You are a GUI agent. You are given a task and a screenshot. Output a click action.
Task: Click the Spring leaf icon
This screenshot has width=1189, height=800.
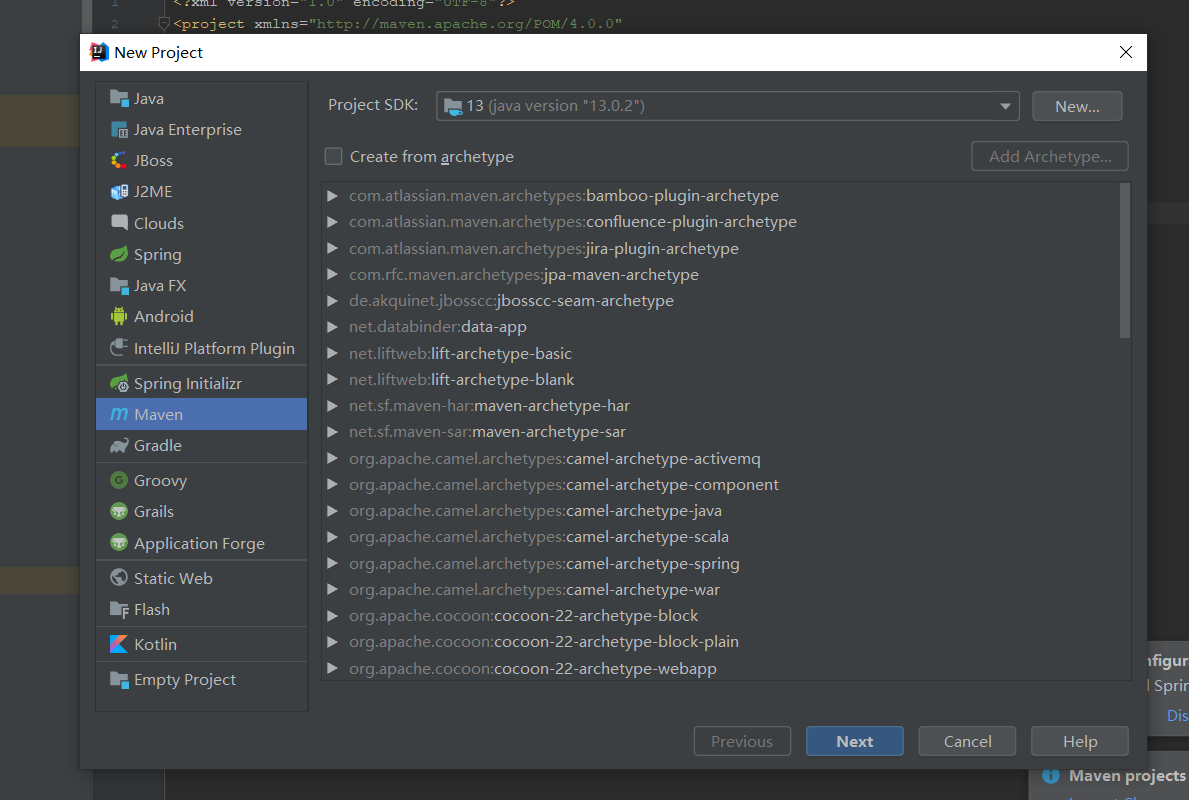[x=119, y=254]
